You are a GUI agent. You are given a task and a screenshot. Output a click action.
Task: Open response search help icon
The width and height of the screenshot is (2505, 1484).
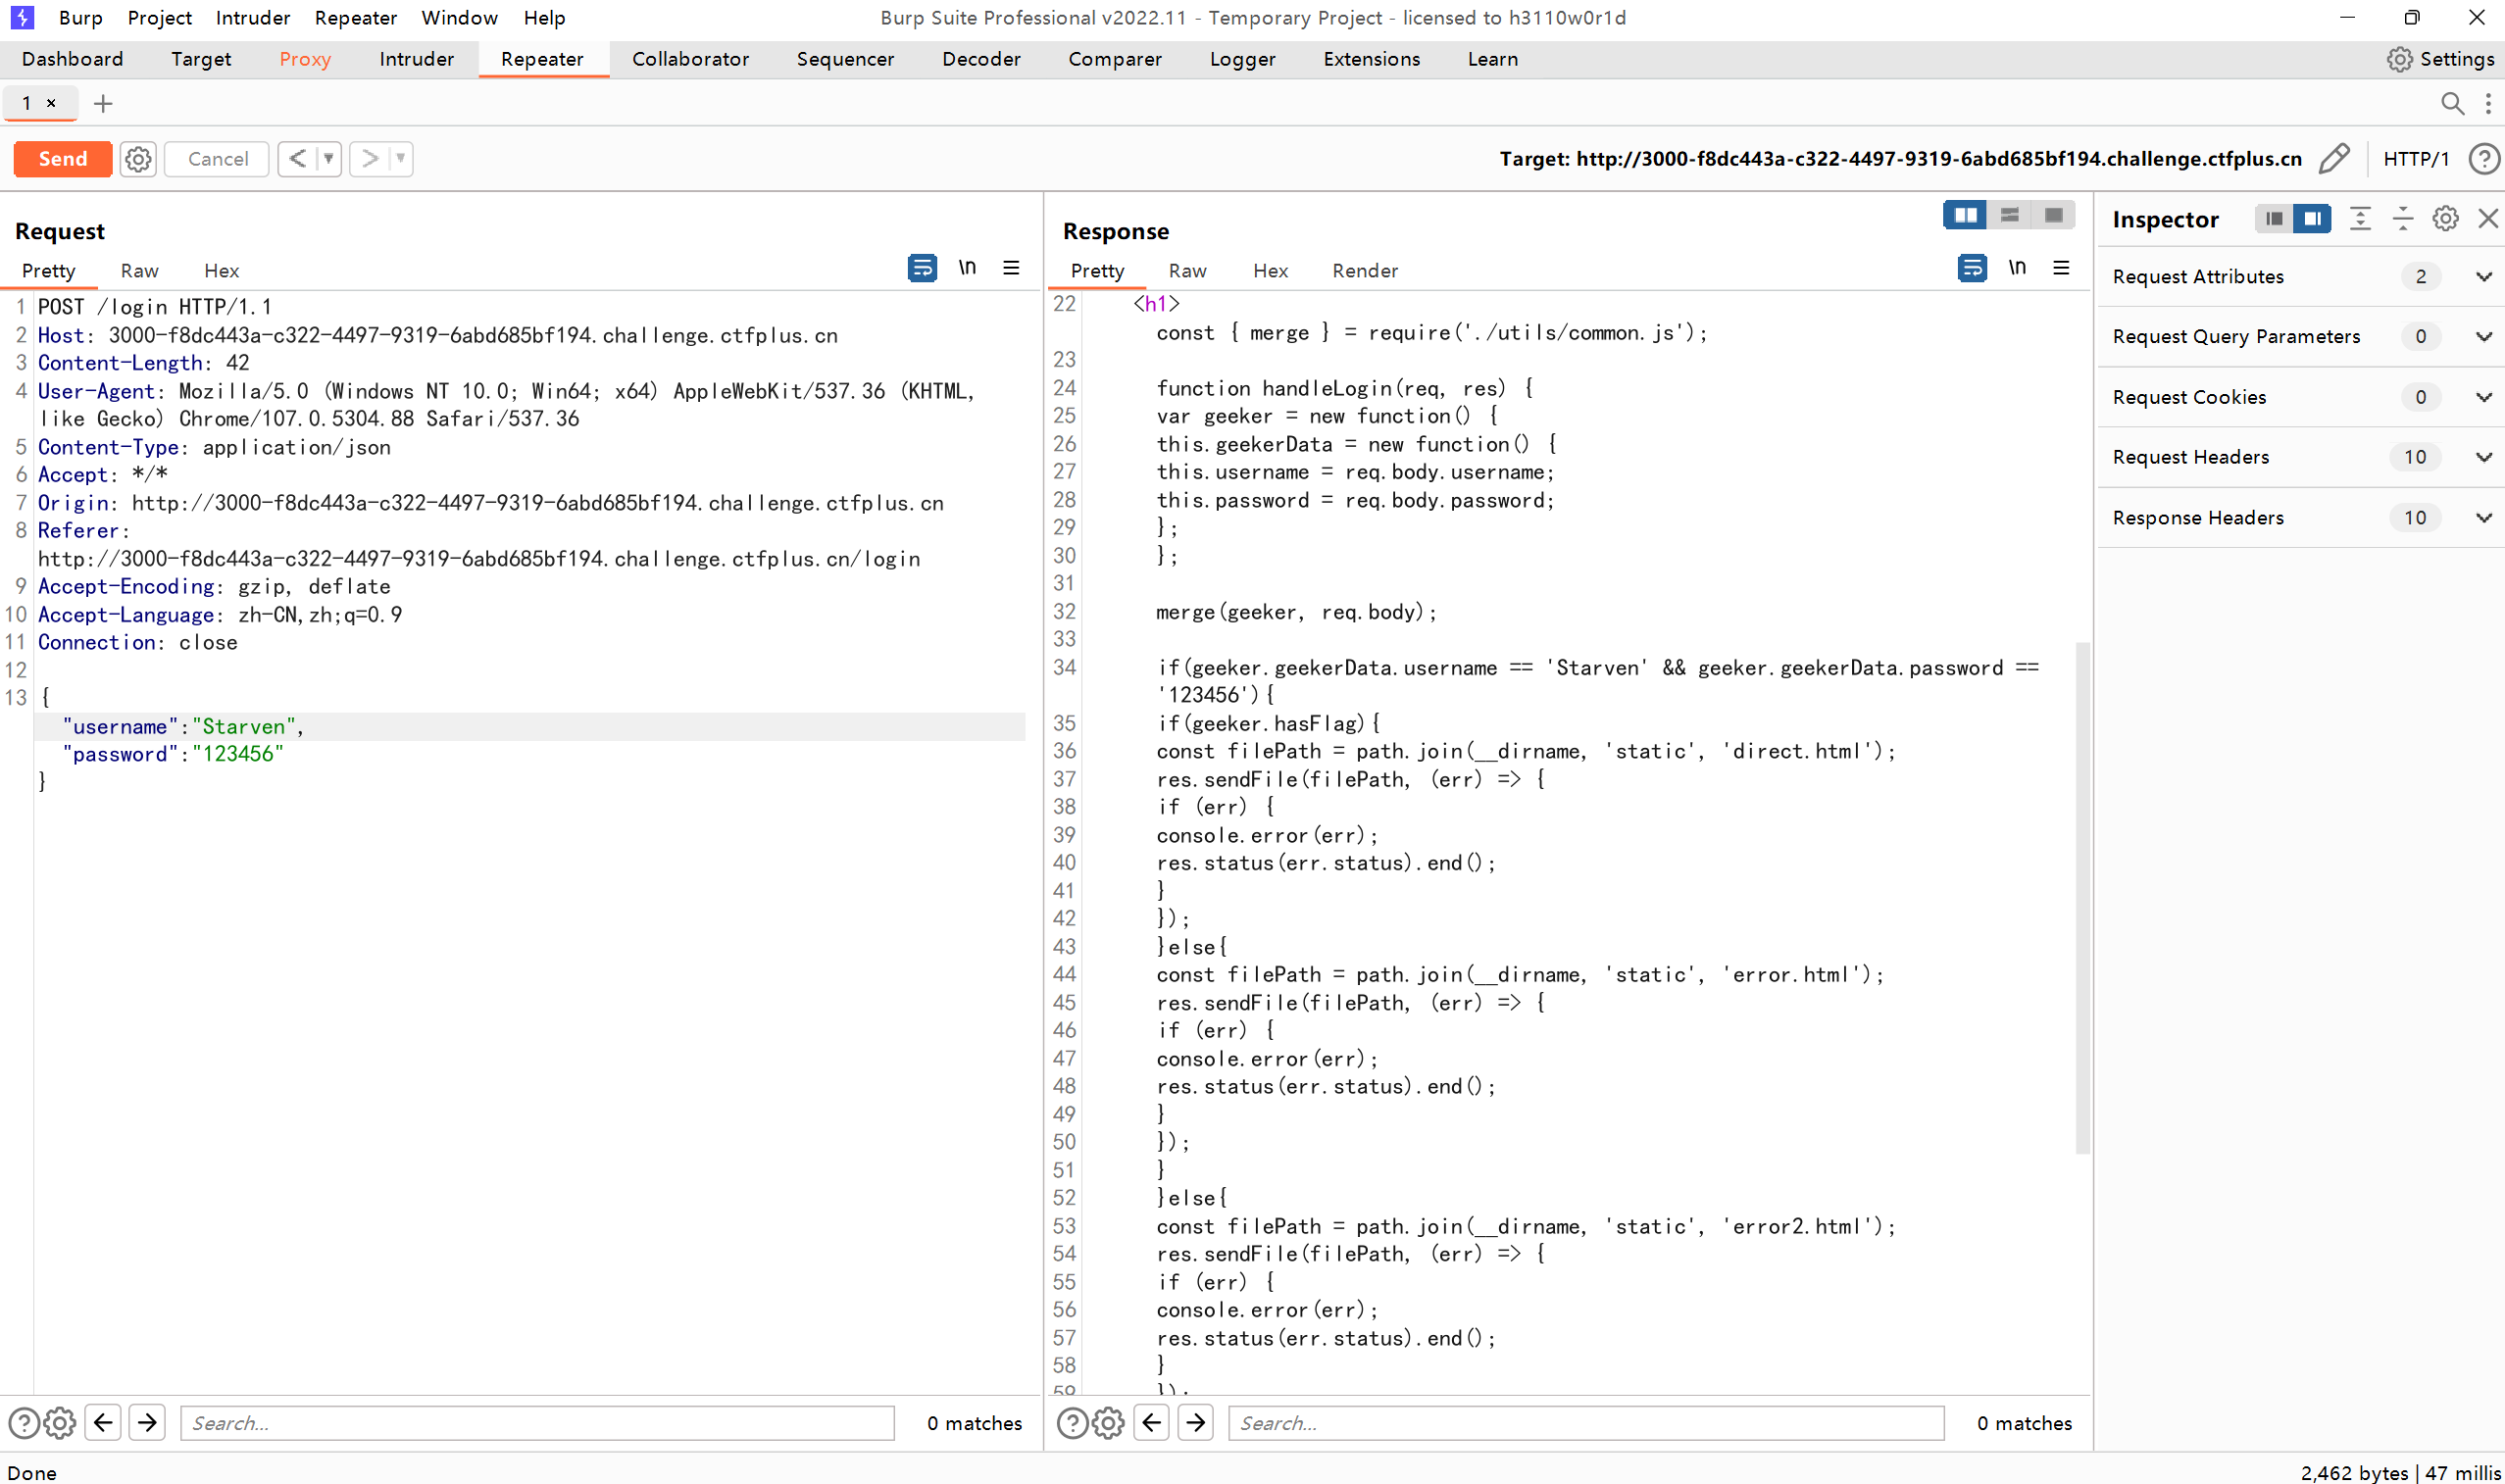[x=1072, y=1423]
